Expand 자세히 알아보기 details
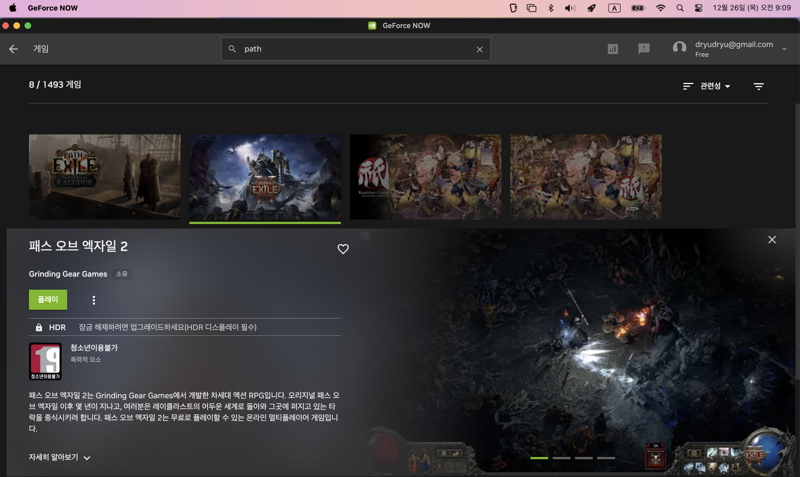The height and width of the screenshot is (477, 800). coord(59,458)
